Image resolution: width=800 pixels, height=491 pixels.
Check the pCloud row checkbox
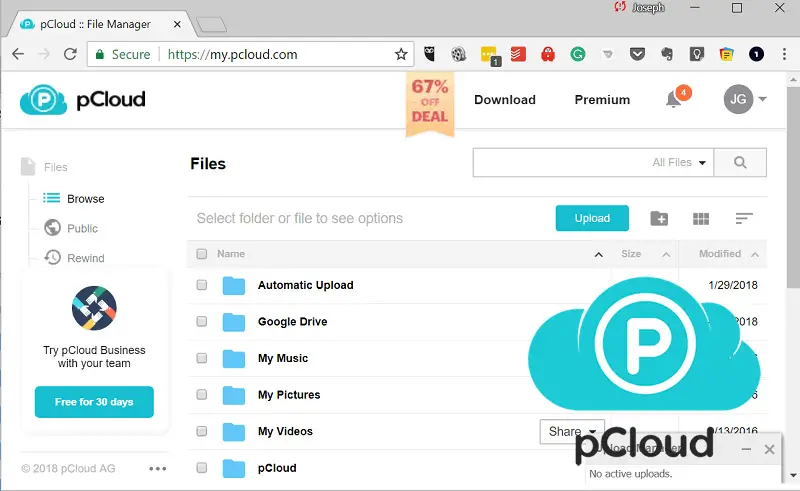202,468
